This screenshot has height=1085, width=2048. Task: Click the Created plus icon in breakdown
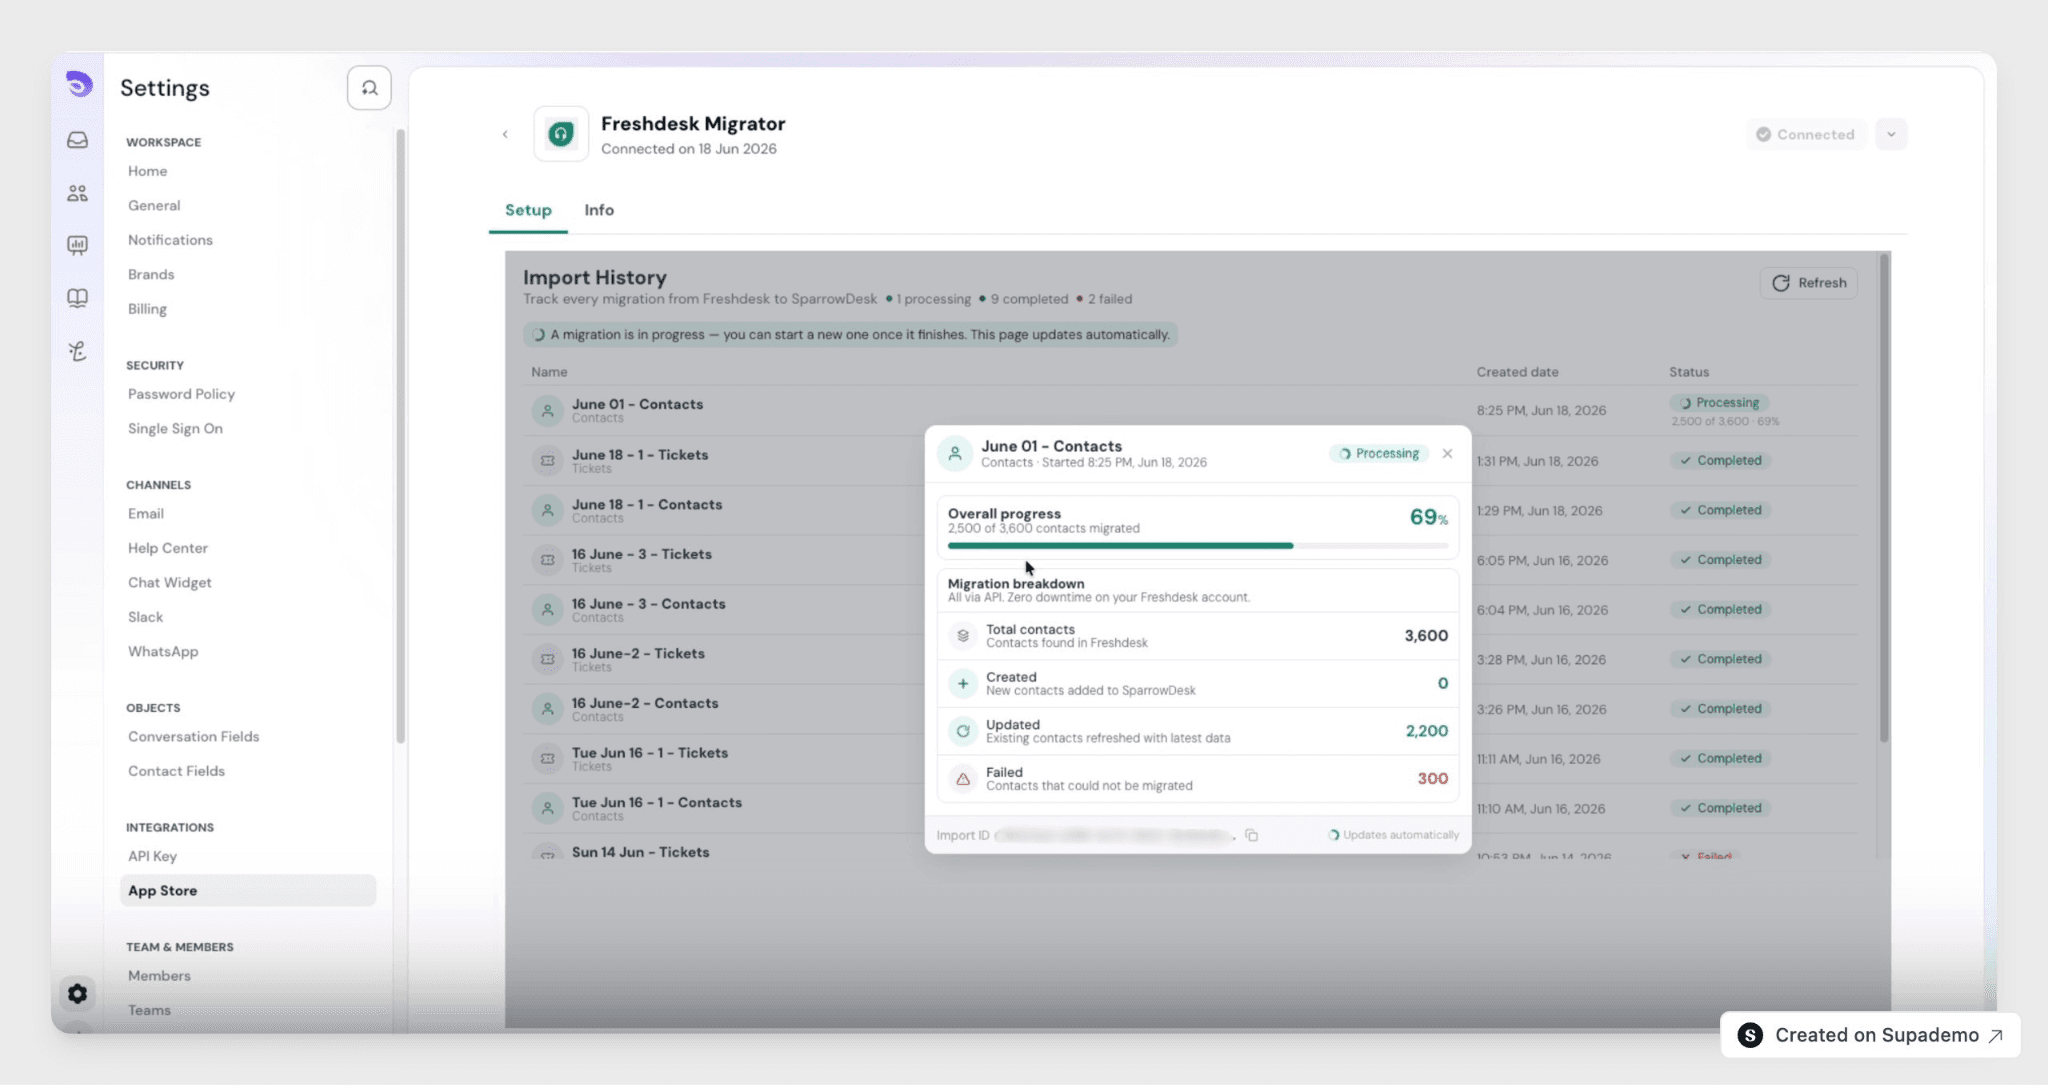point(963,684)
